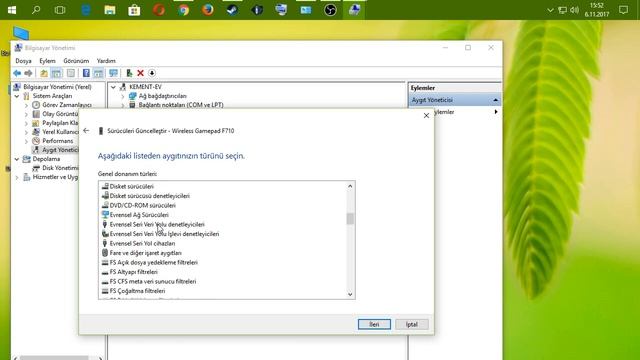Expand Hizmetler ve Uygulamalar node
Viewport: 640px width, 360px height.
[x=17, y=177]
